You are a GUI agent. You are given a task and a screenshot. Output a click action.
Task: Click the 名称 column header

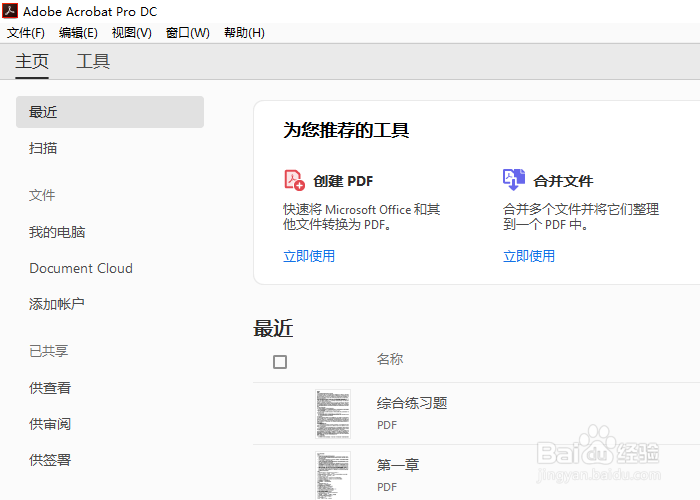coord(390,359)
